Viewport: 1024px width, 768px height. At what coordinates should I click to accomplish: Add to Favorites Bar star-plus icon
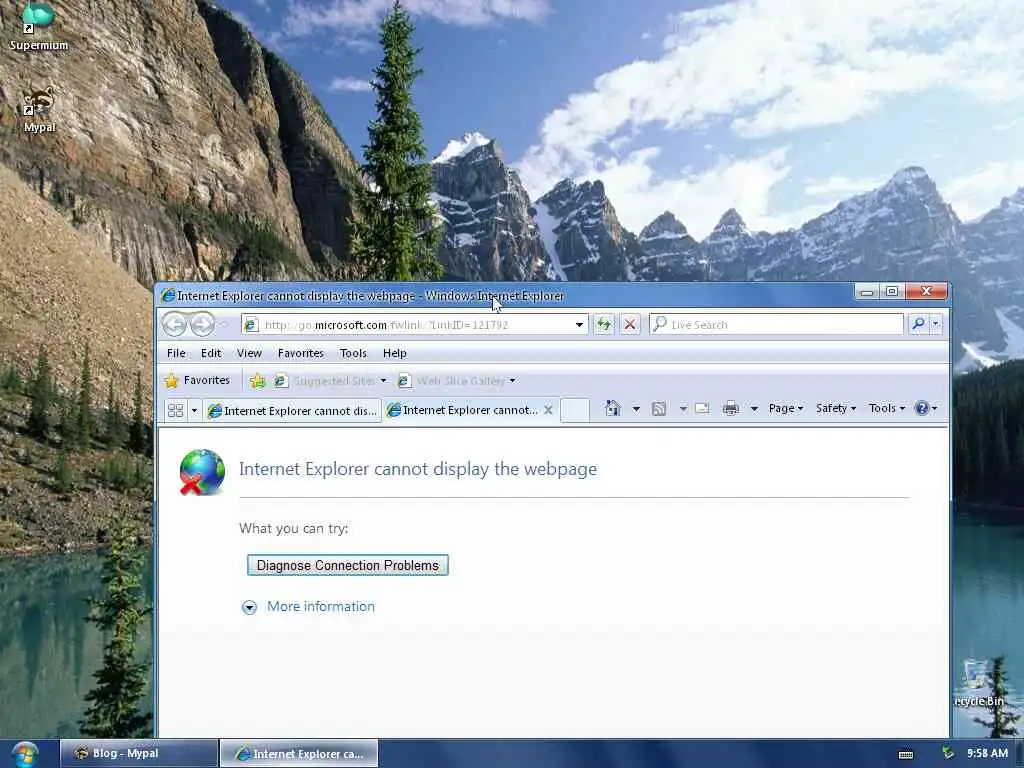tap(257, 381)
